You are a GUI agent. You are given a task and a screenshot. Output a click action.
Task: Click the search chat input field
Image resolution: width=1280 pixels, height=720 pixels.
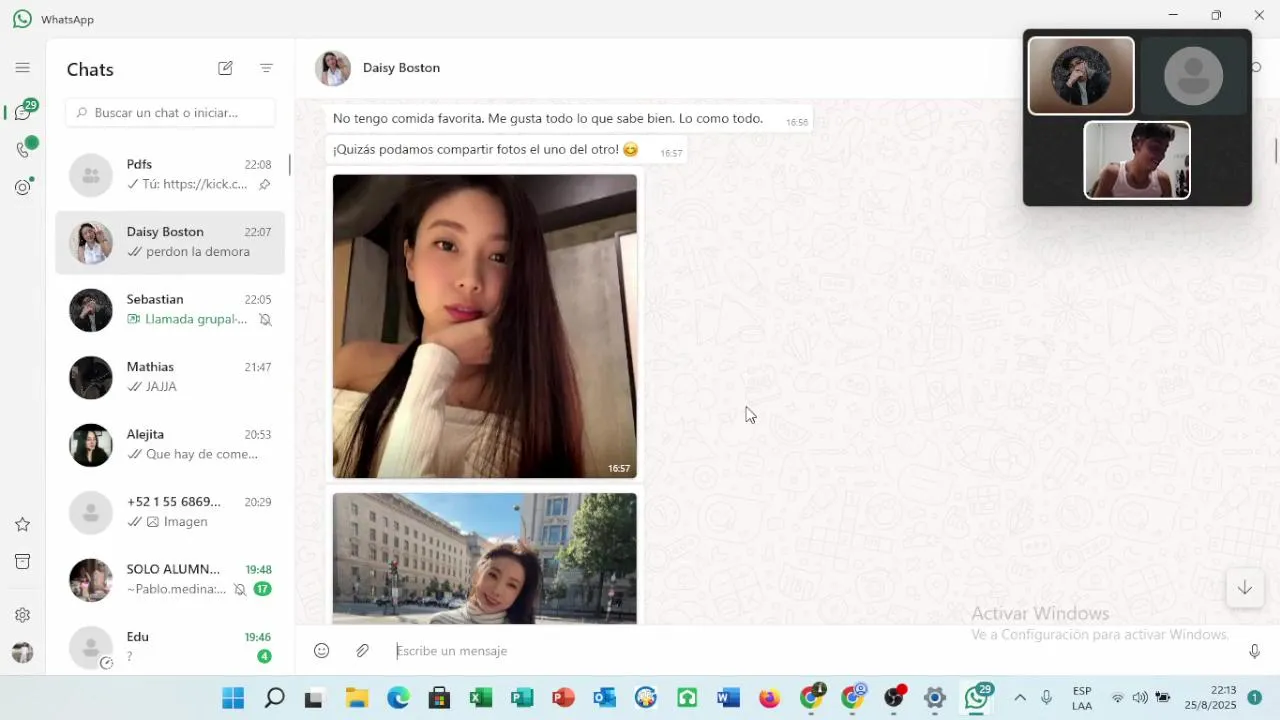[170, 113]
